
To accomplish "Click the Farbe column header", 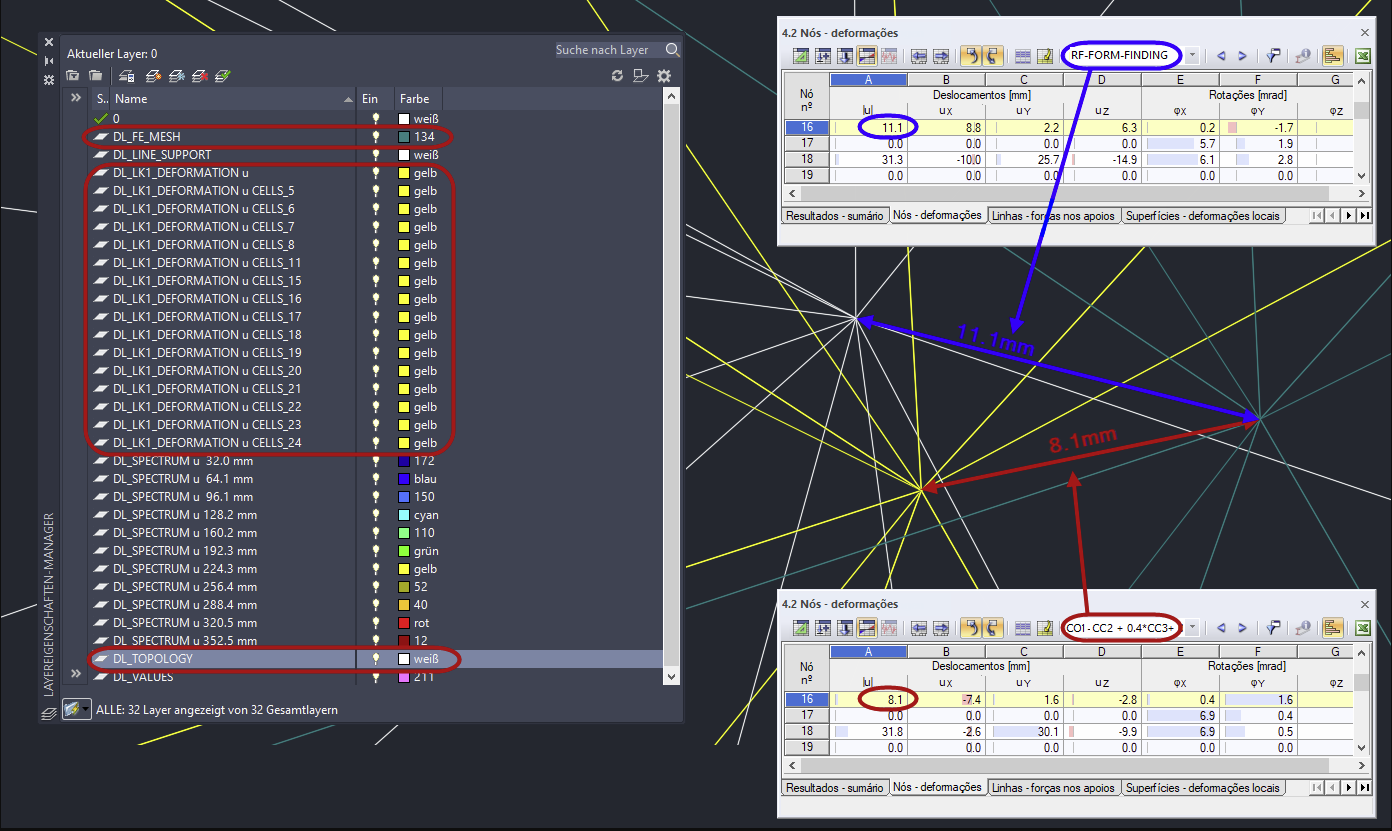I will coord(419,99).
